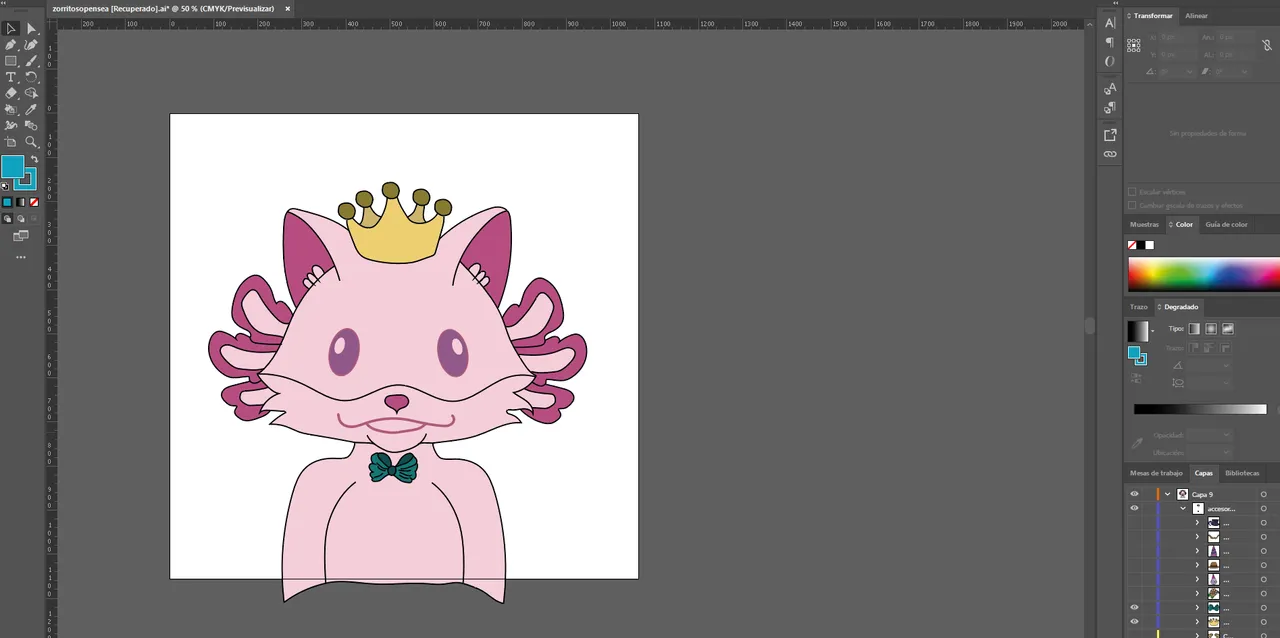Select the Artboard tool

[x=11, y=142]
